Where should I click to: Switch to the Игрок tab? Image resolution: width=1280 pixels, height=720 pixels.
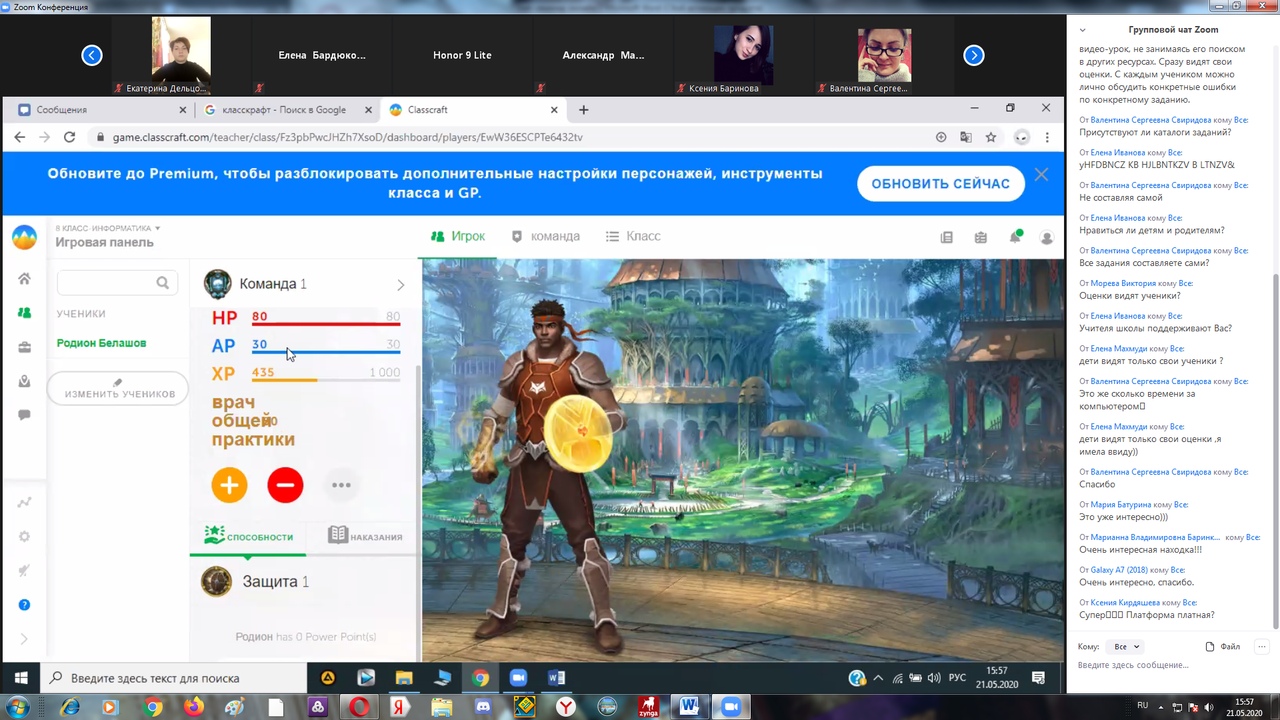click(x=458, y=237)
